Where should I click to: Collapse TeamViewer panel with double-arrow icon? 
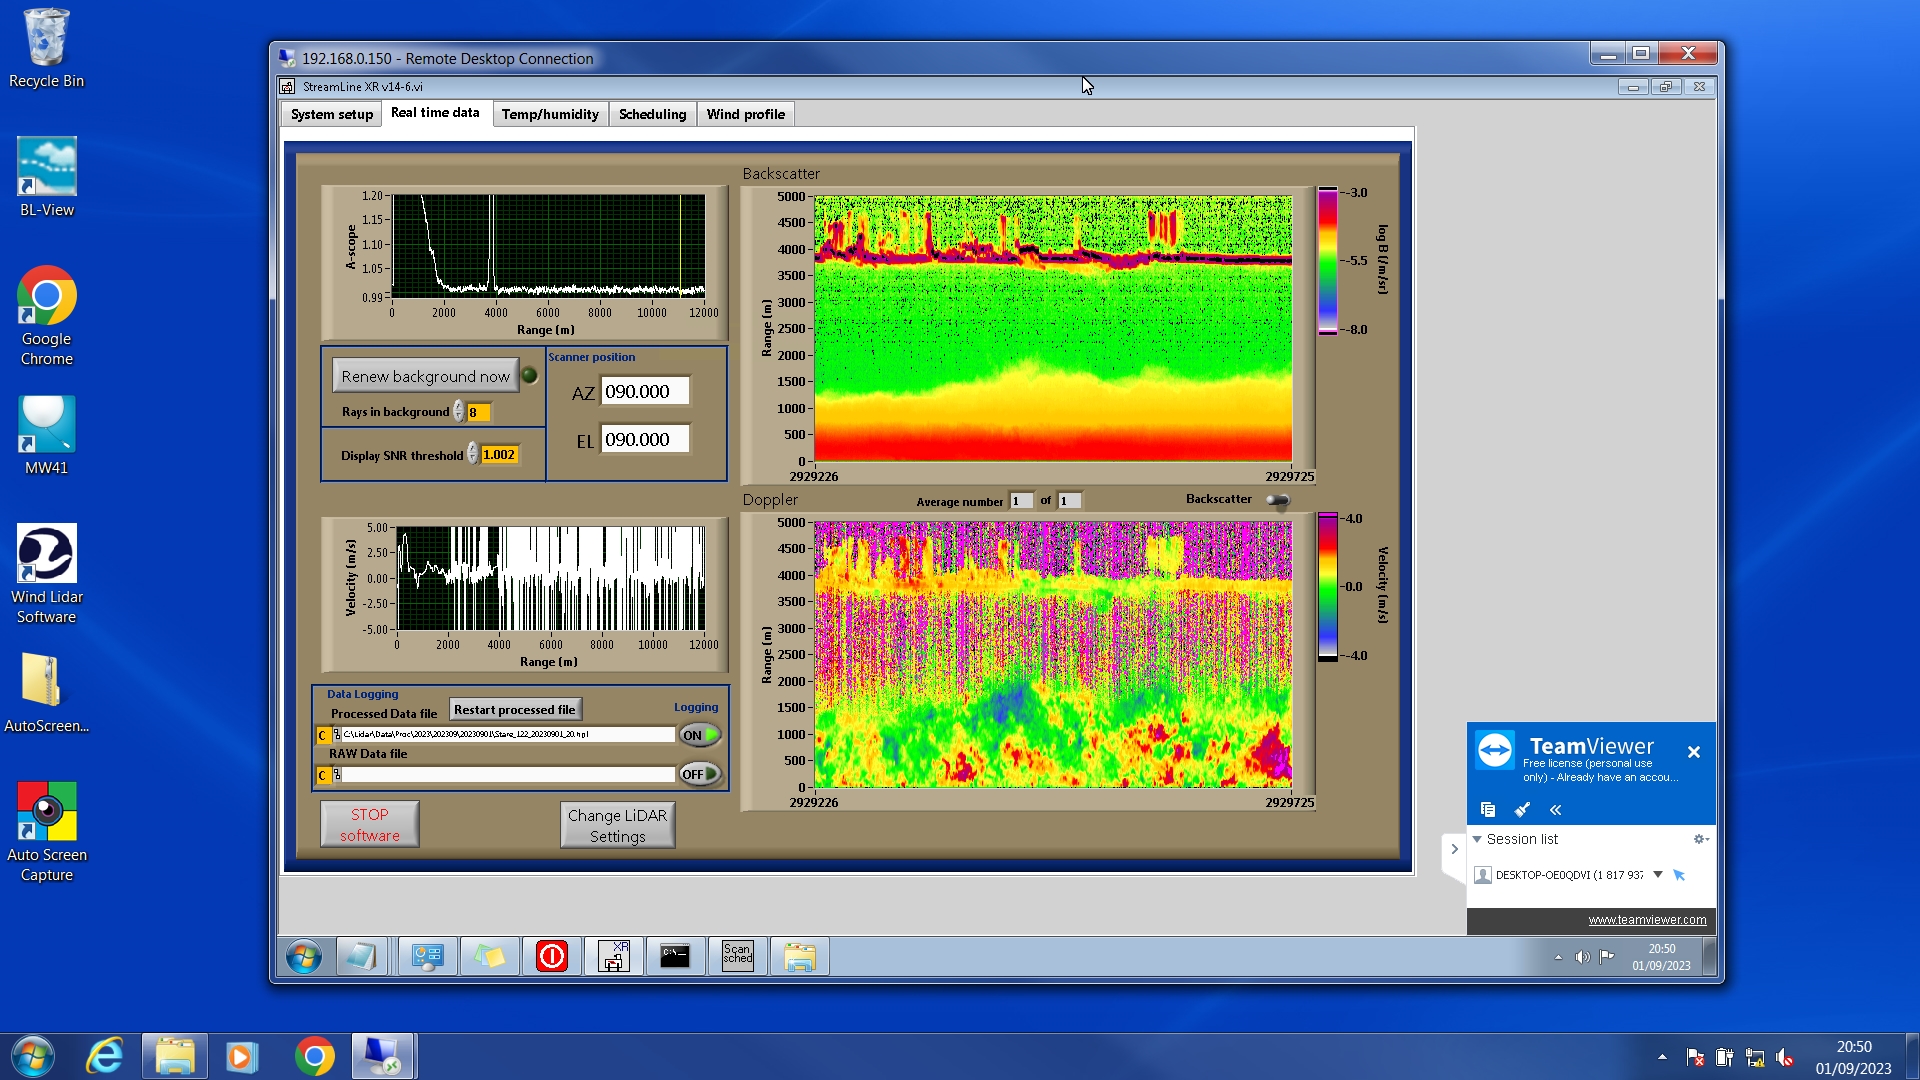1555,809
